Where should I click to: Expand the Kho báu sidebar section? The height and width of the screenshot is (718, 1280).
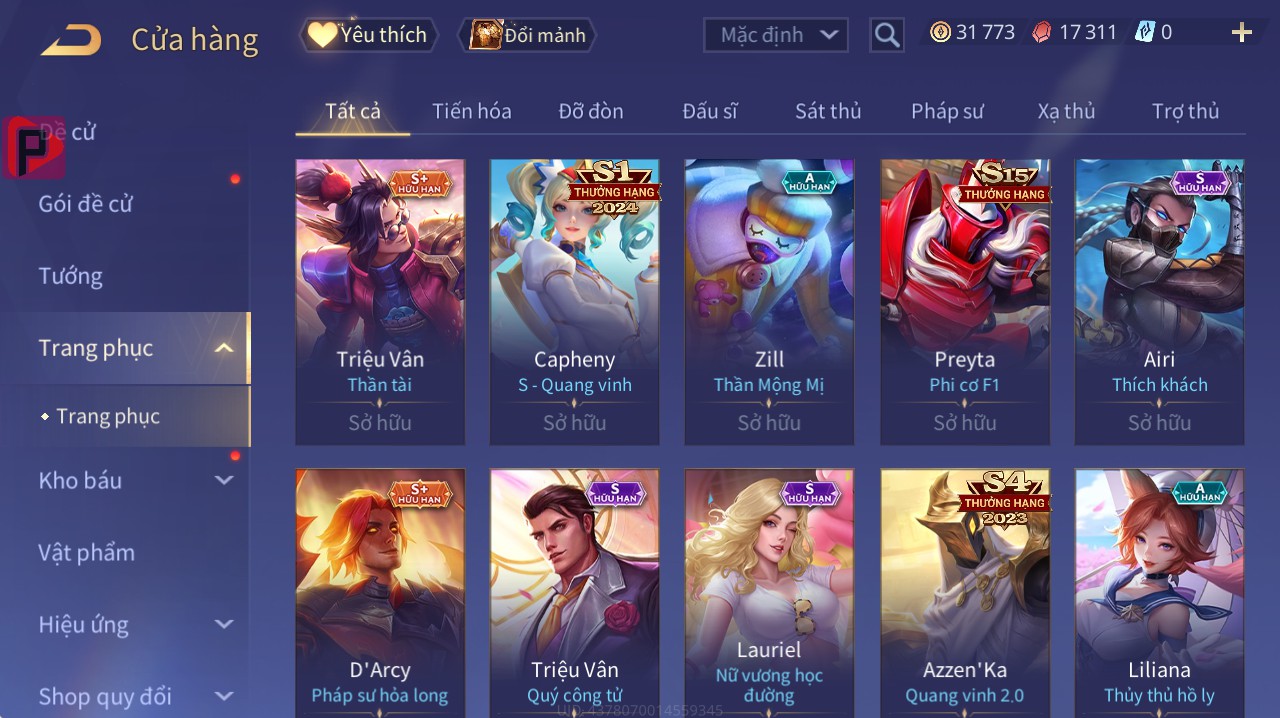224,480
